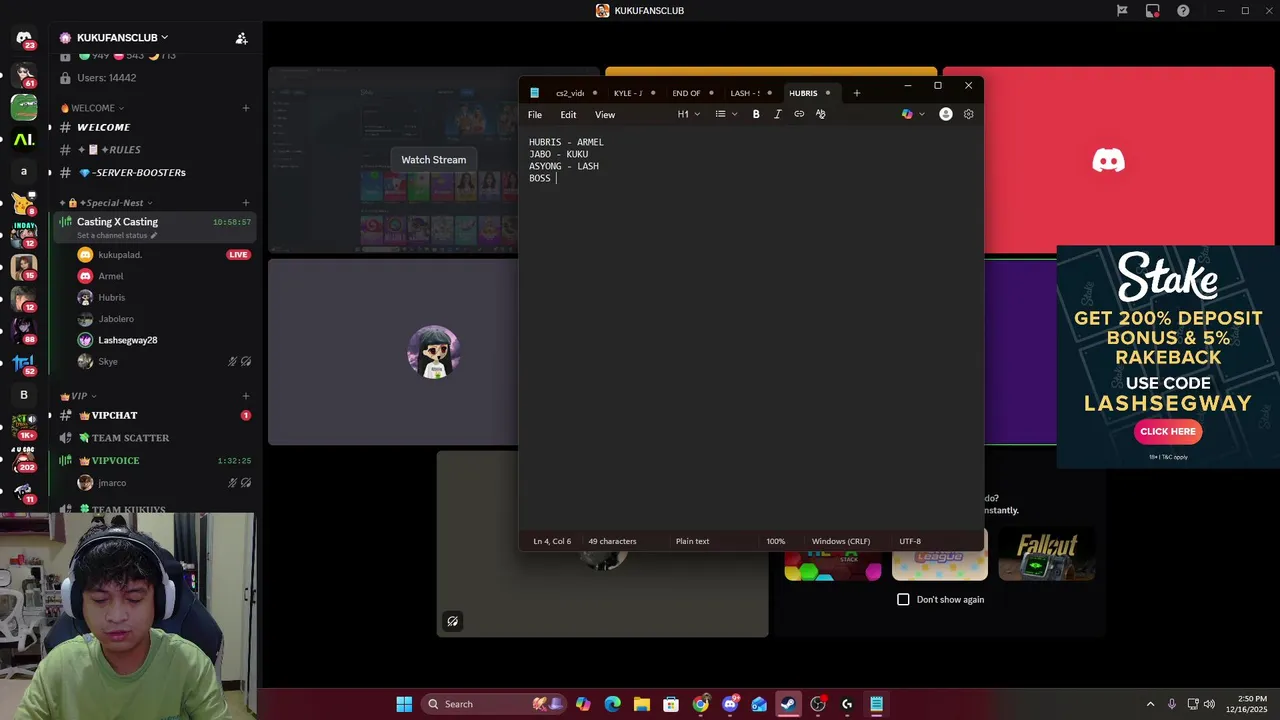The height and width of the screenshot is (720, 1280).
Task: Open the VIPVOICE voice channel
Action: click(x=155, y=461)
